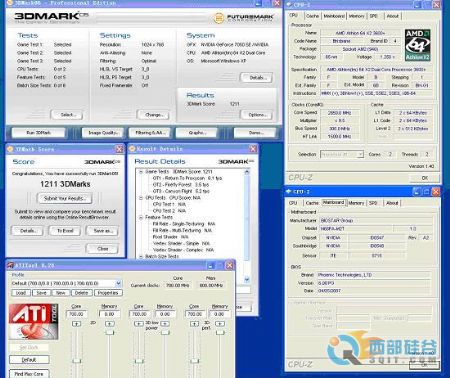Click the Graphs button in 3DMark05
The width and height of the screenshot is (450, 378).
(x=196, y=133)
